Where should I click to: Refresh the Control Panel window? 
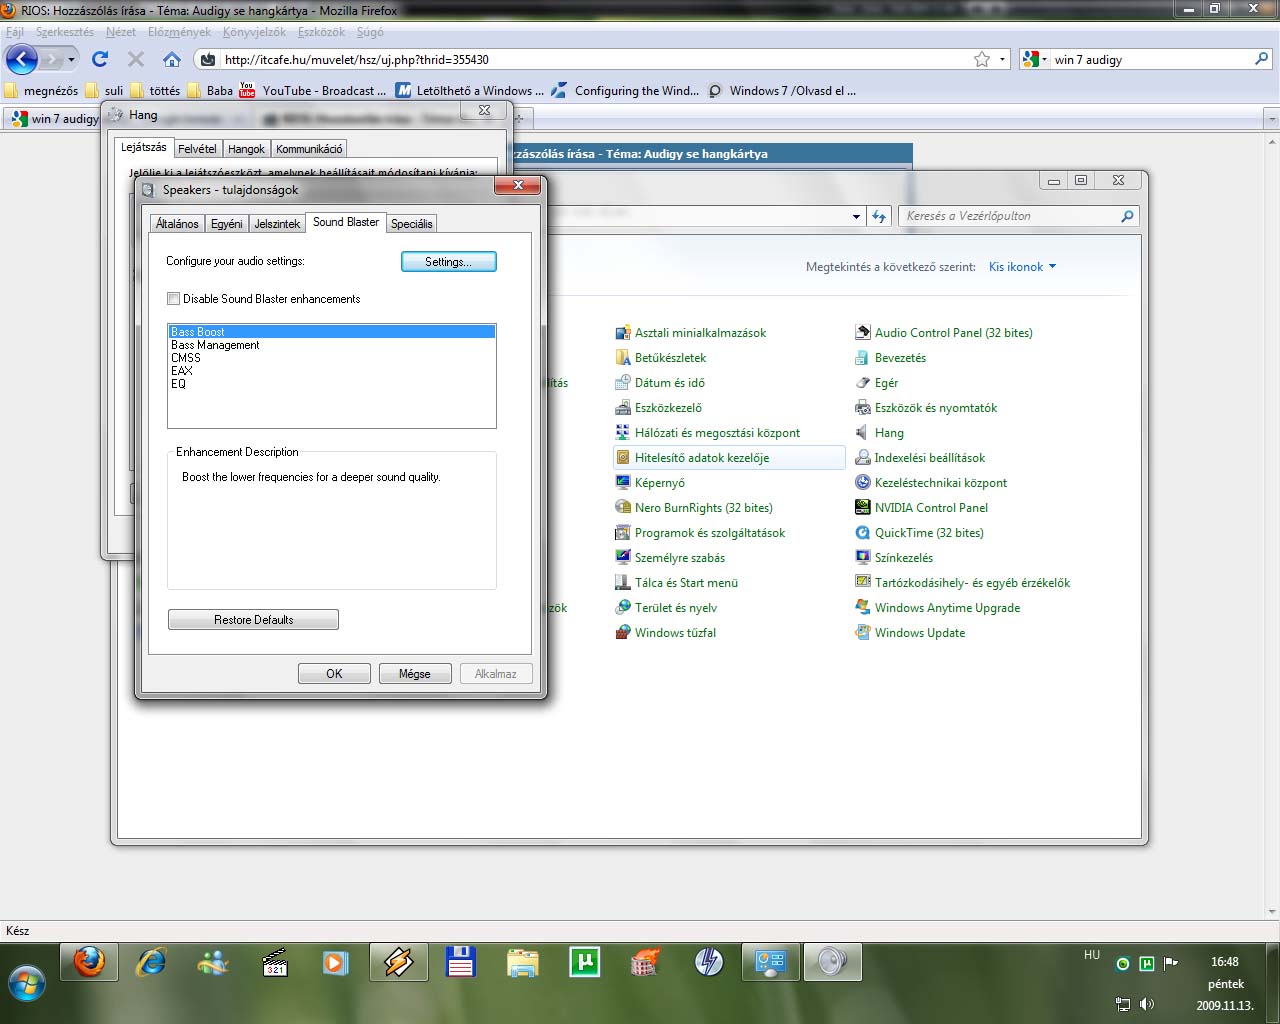pyautogui.click(x=879, y=216)
